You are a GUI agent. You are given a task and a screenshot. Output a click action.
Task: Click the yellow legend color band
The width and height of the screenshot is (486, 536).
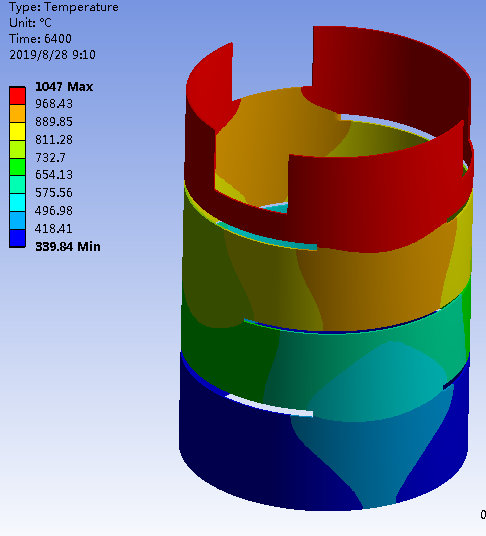pyautogui.click(x=17, y=131)
